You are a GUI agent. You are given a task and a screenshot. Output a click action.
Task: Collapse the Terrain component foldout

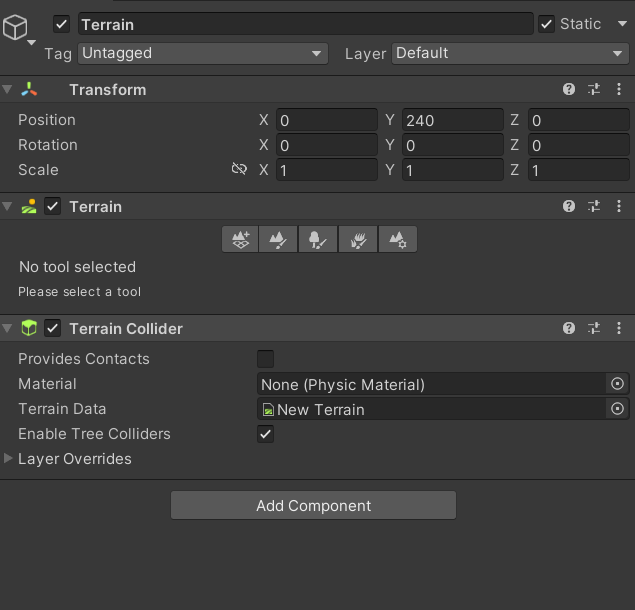point(7,206)
